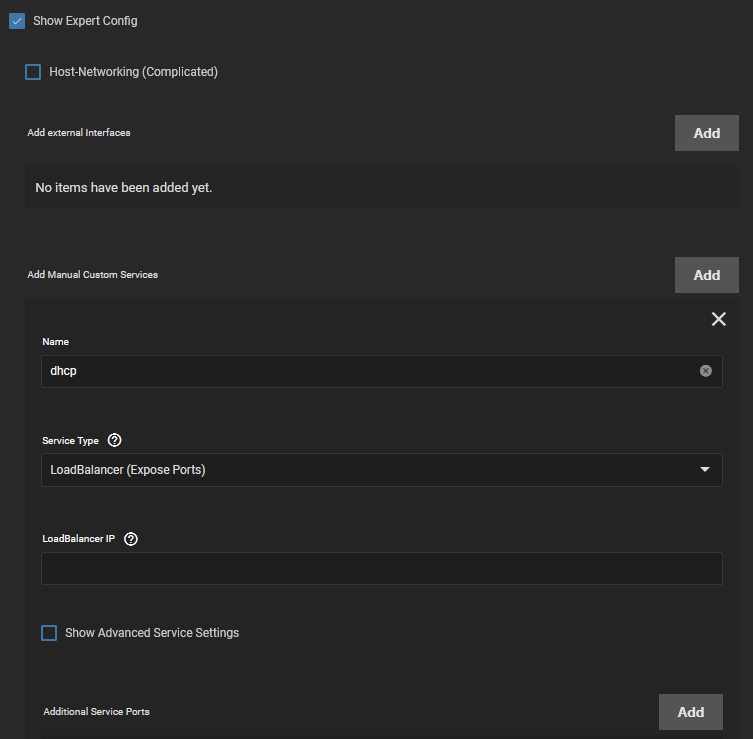This screenshot has width=753, height=739.
Task: Uncheck the Show Expert Config checkbox
Action: tap(17, 21)
